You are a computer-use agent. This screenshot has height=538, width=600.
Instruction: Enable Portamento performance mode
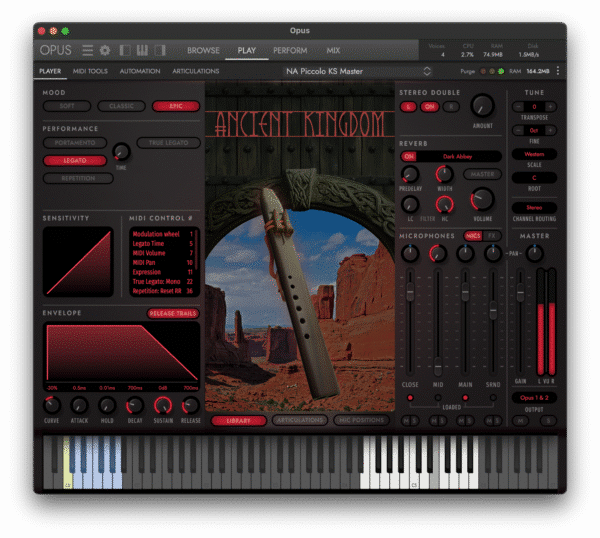pyautogui.click(x=75, y=143)
